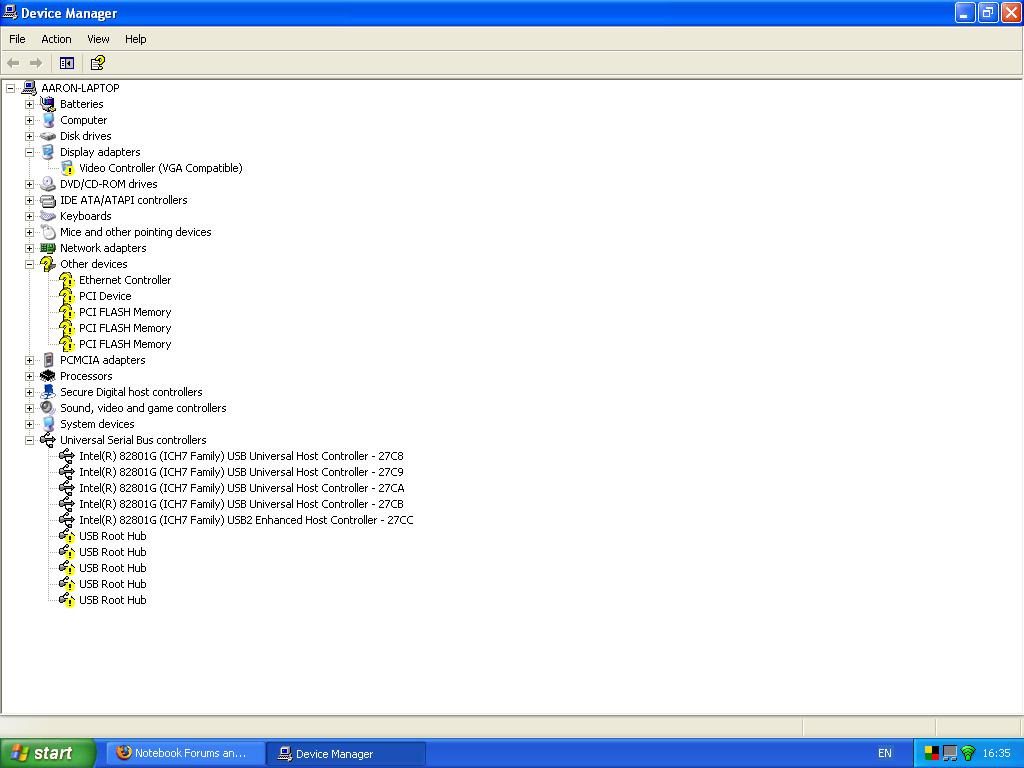
Task: Click the wireless network tray icon
Action: 968,754
